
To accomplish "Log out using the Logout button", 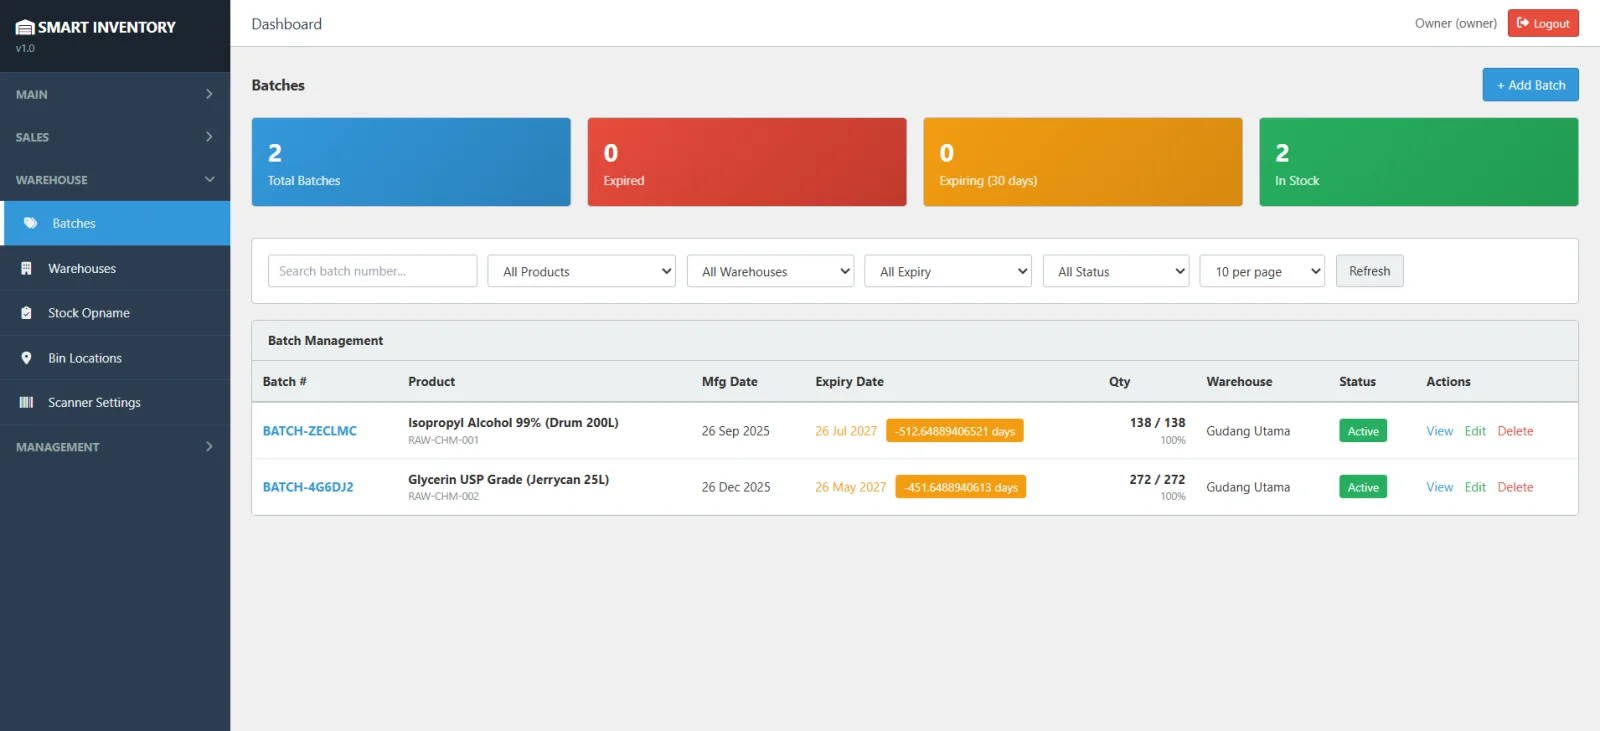I will pos(1542,23).
